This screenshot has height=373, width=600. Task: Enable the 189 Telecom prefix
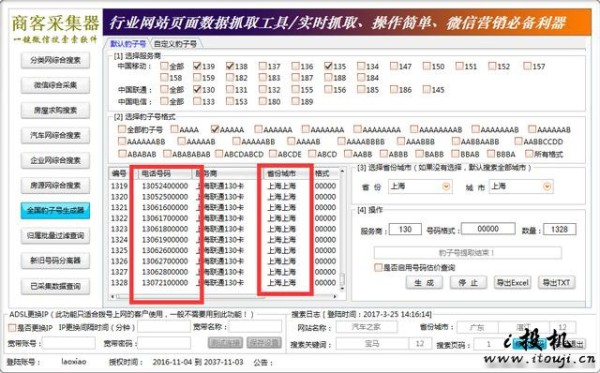coord(295,101)
